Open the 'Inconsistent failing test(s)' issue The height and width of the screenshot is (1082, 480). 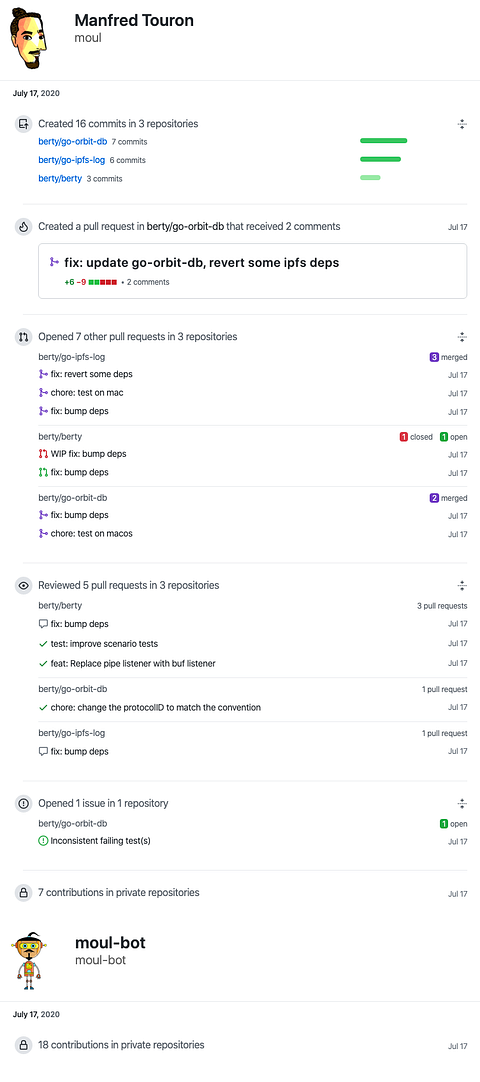[100, 841]
